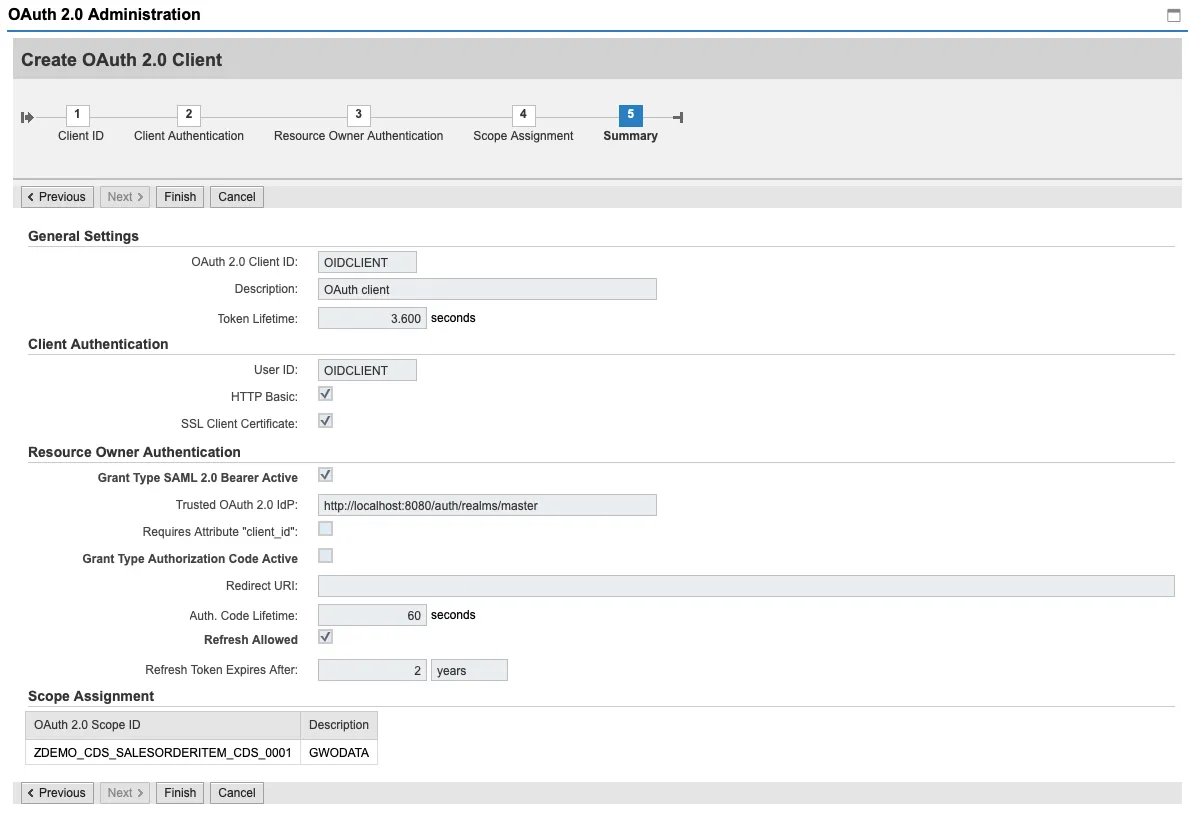Image resolution: width=1189 pixels, height=814 pixels.
Task: Click the Redirect URI input field
Action: [745, 586]
